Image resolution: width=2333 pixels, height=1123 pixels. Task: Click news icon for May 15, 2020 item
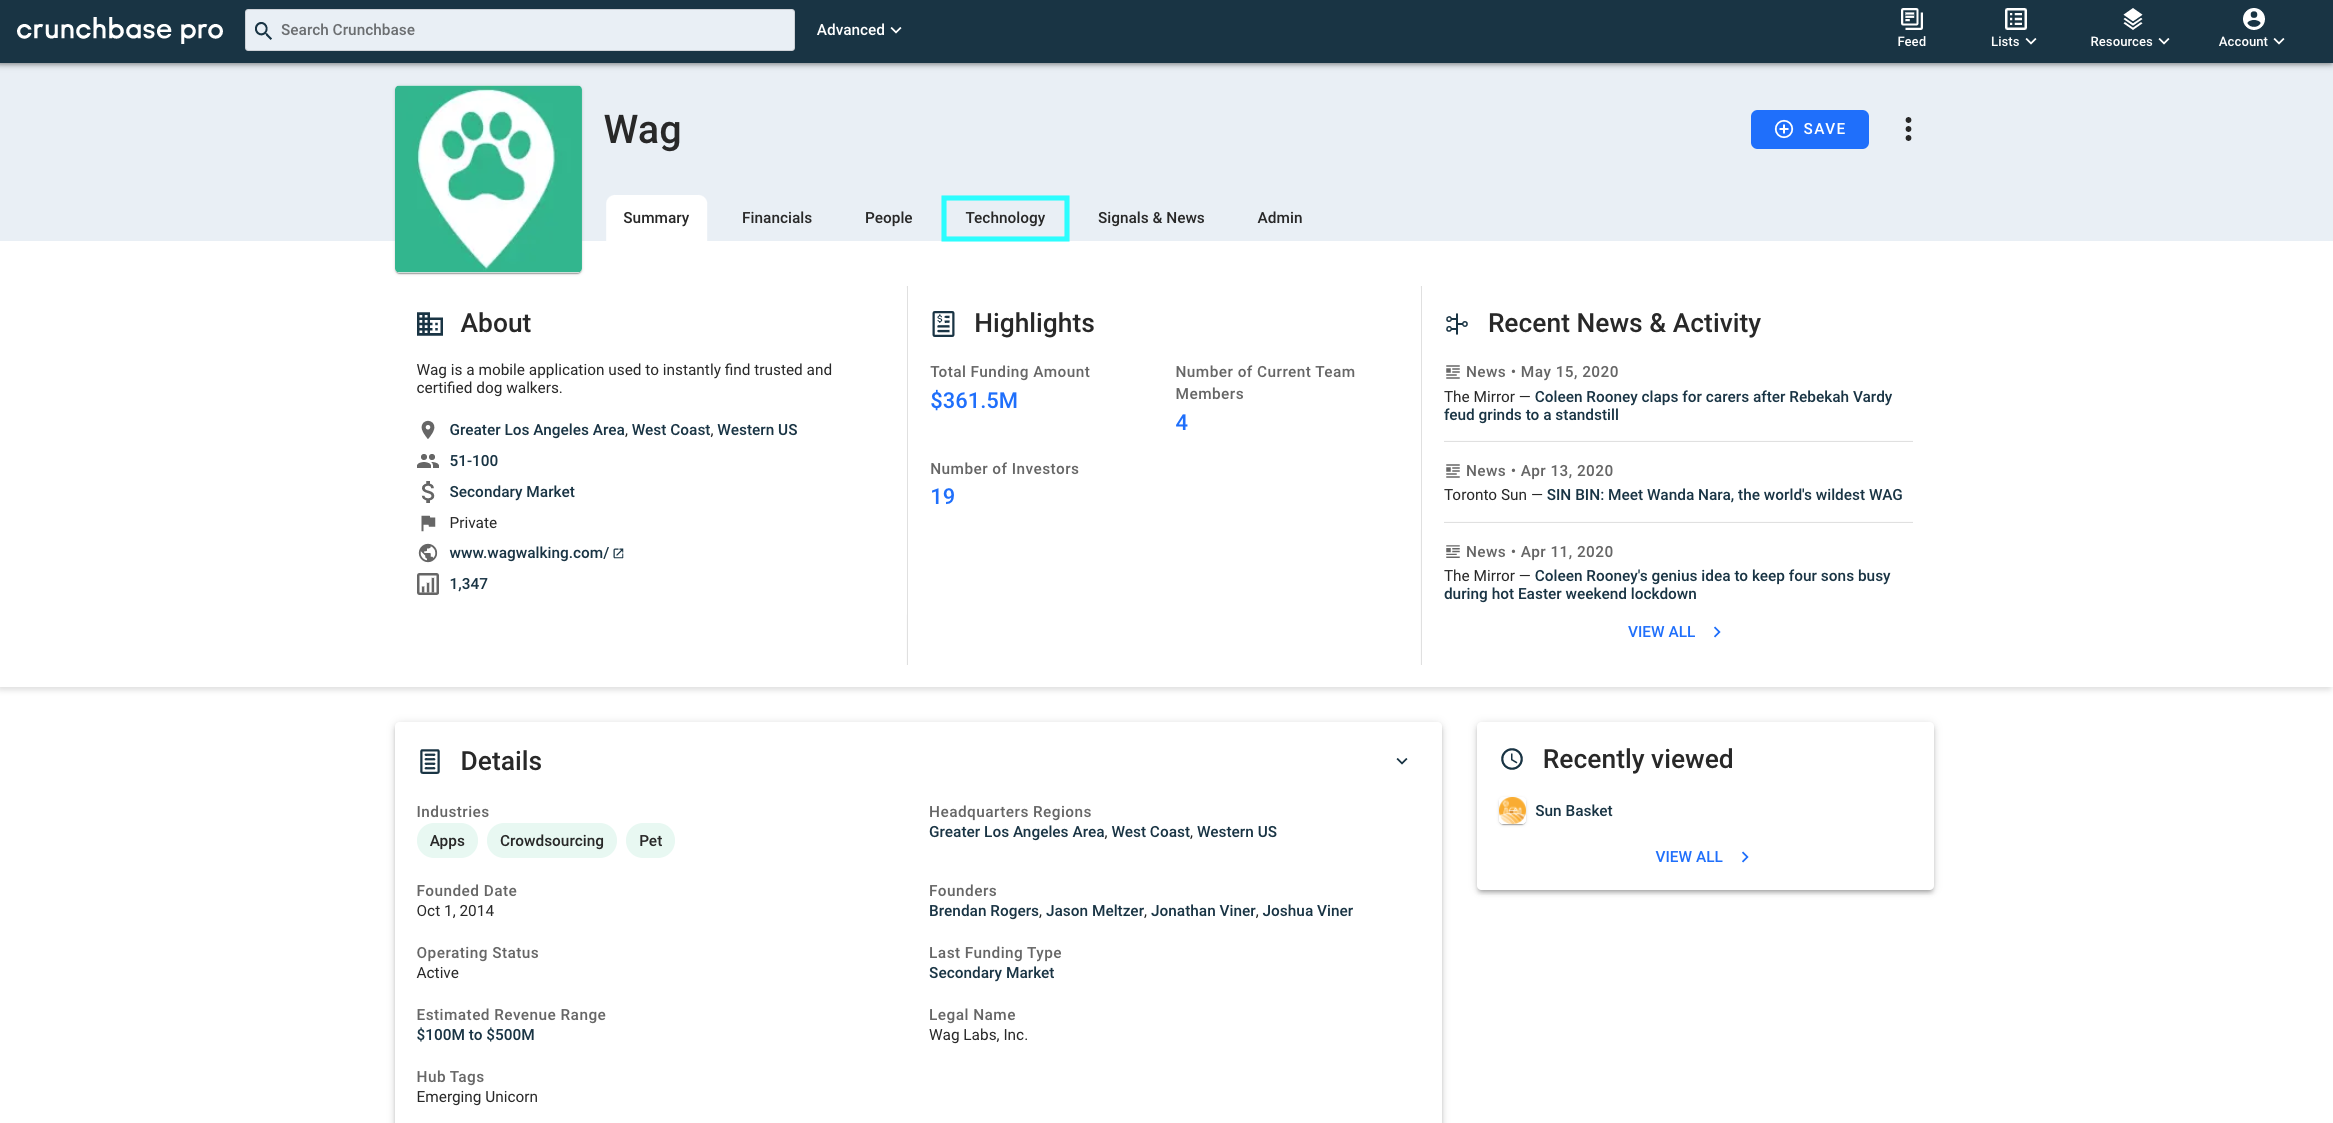1452,372
